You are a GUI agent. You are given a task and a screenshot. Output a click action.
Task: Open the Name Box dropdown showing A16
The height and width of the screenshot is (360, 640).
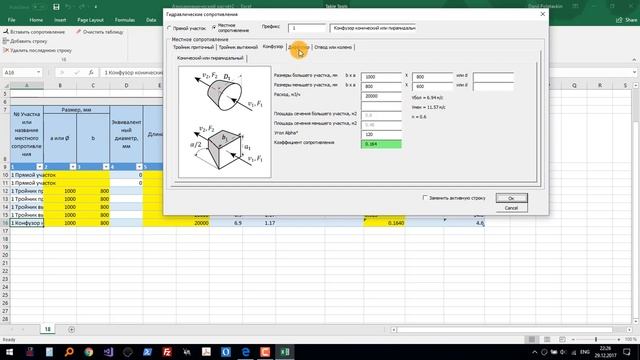pos(38,72)
